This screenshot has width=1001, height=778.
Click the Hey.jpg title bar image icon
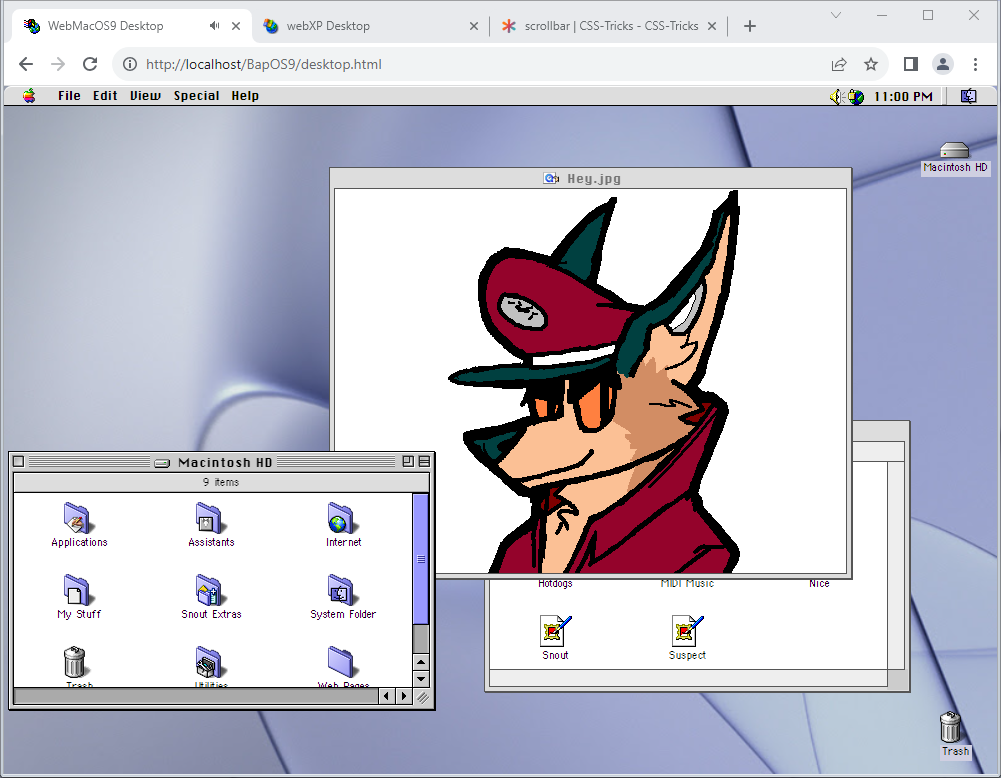pyautogui.click(x=551, y=179)
